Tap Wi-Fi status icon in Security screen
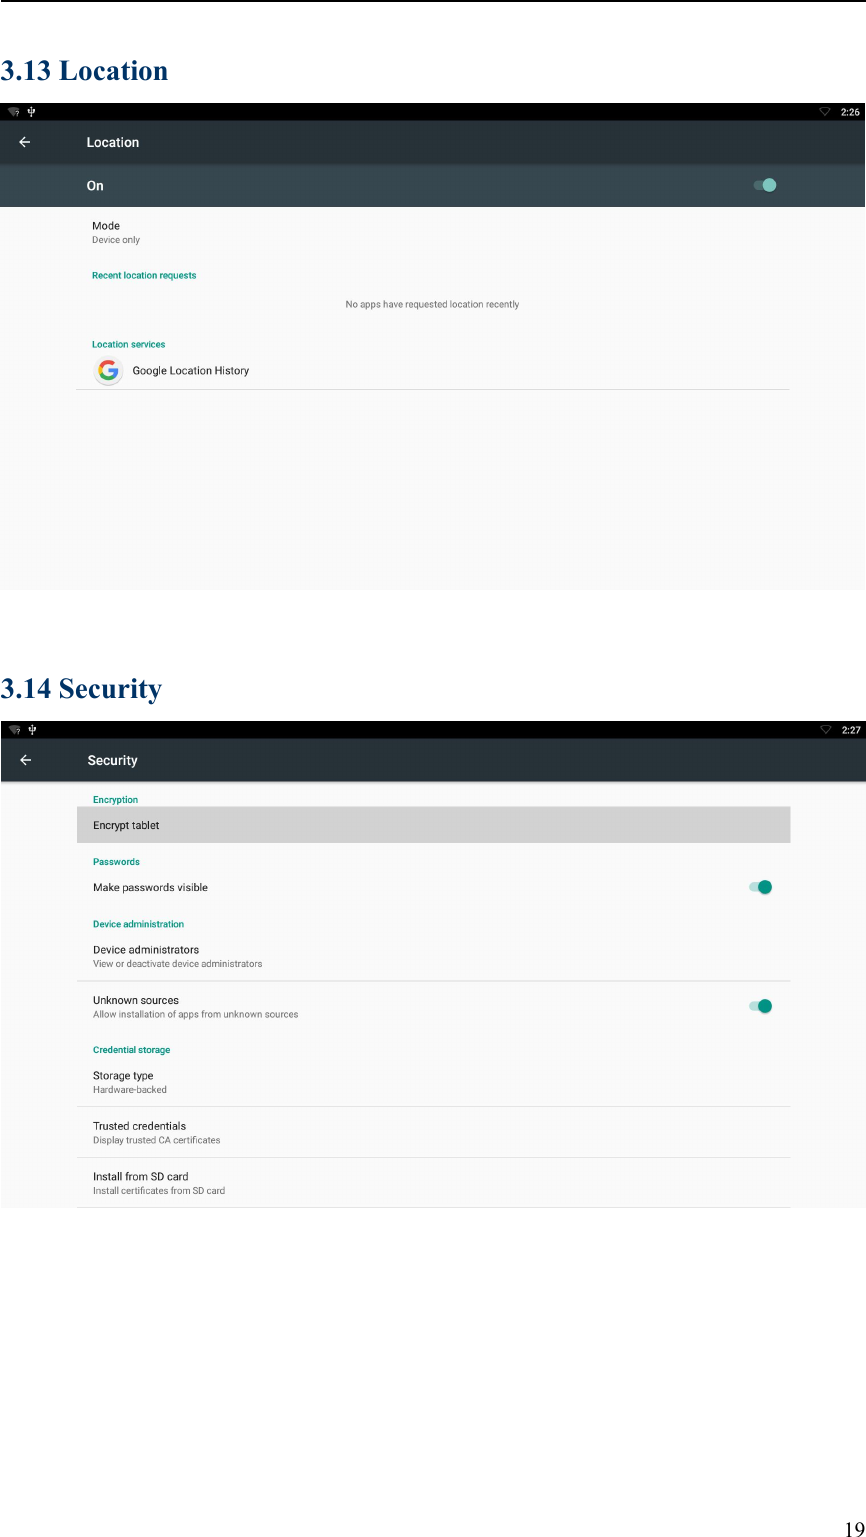 14,730
